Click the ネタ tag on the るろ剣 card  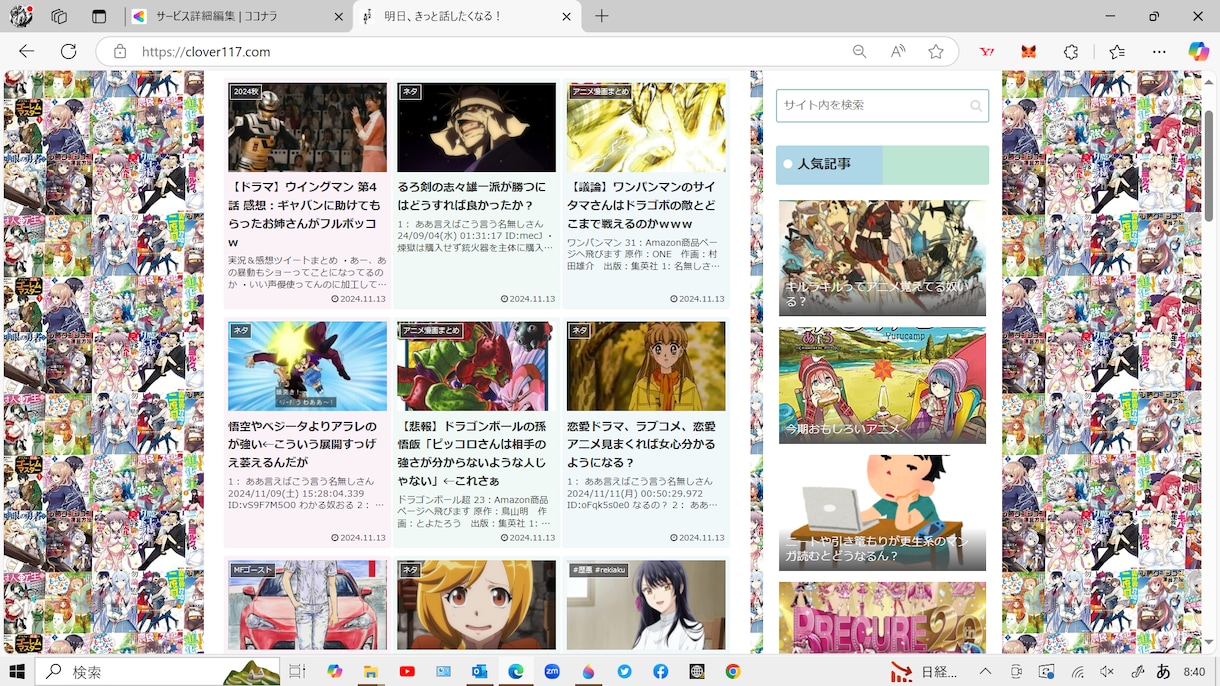pyautogui.click(x=410, y=91)
